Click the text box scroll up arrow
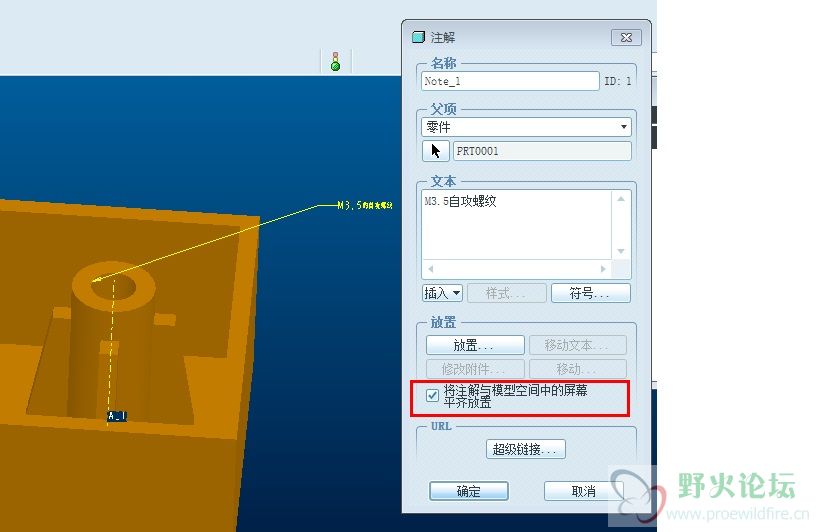The image size is (819, 532). [621, 199]
